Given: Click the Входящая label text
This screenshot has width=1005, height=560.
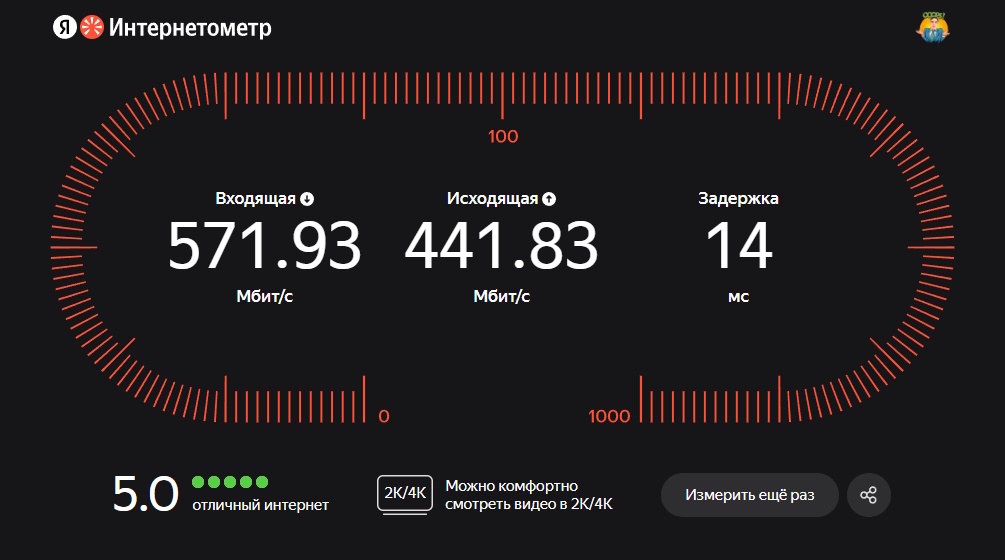Looking at the screenshot, I should click(x=255, y=199).
